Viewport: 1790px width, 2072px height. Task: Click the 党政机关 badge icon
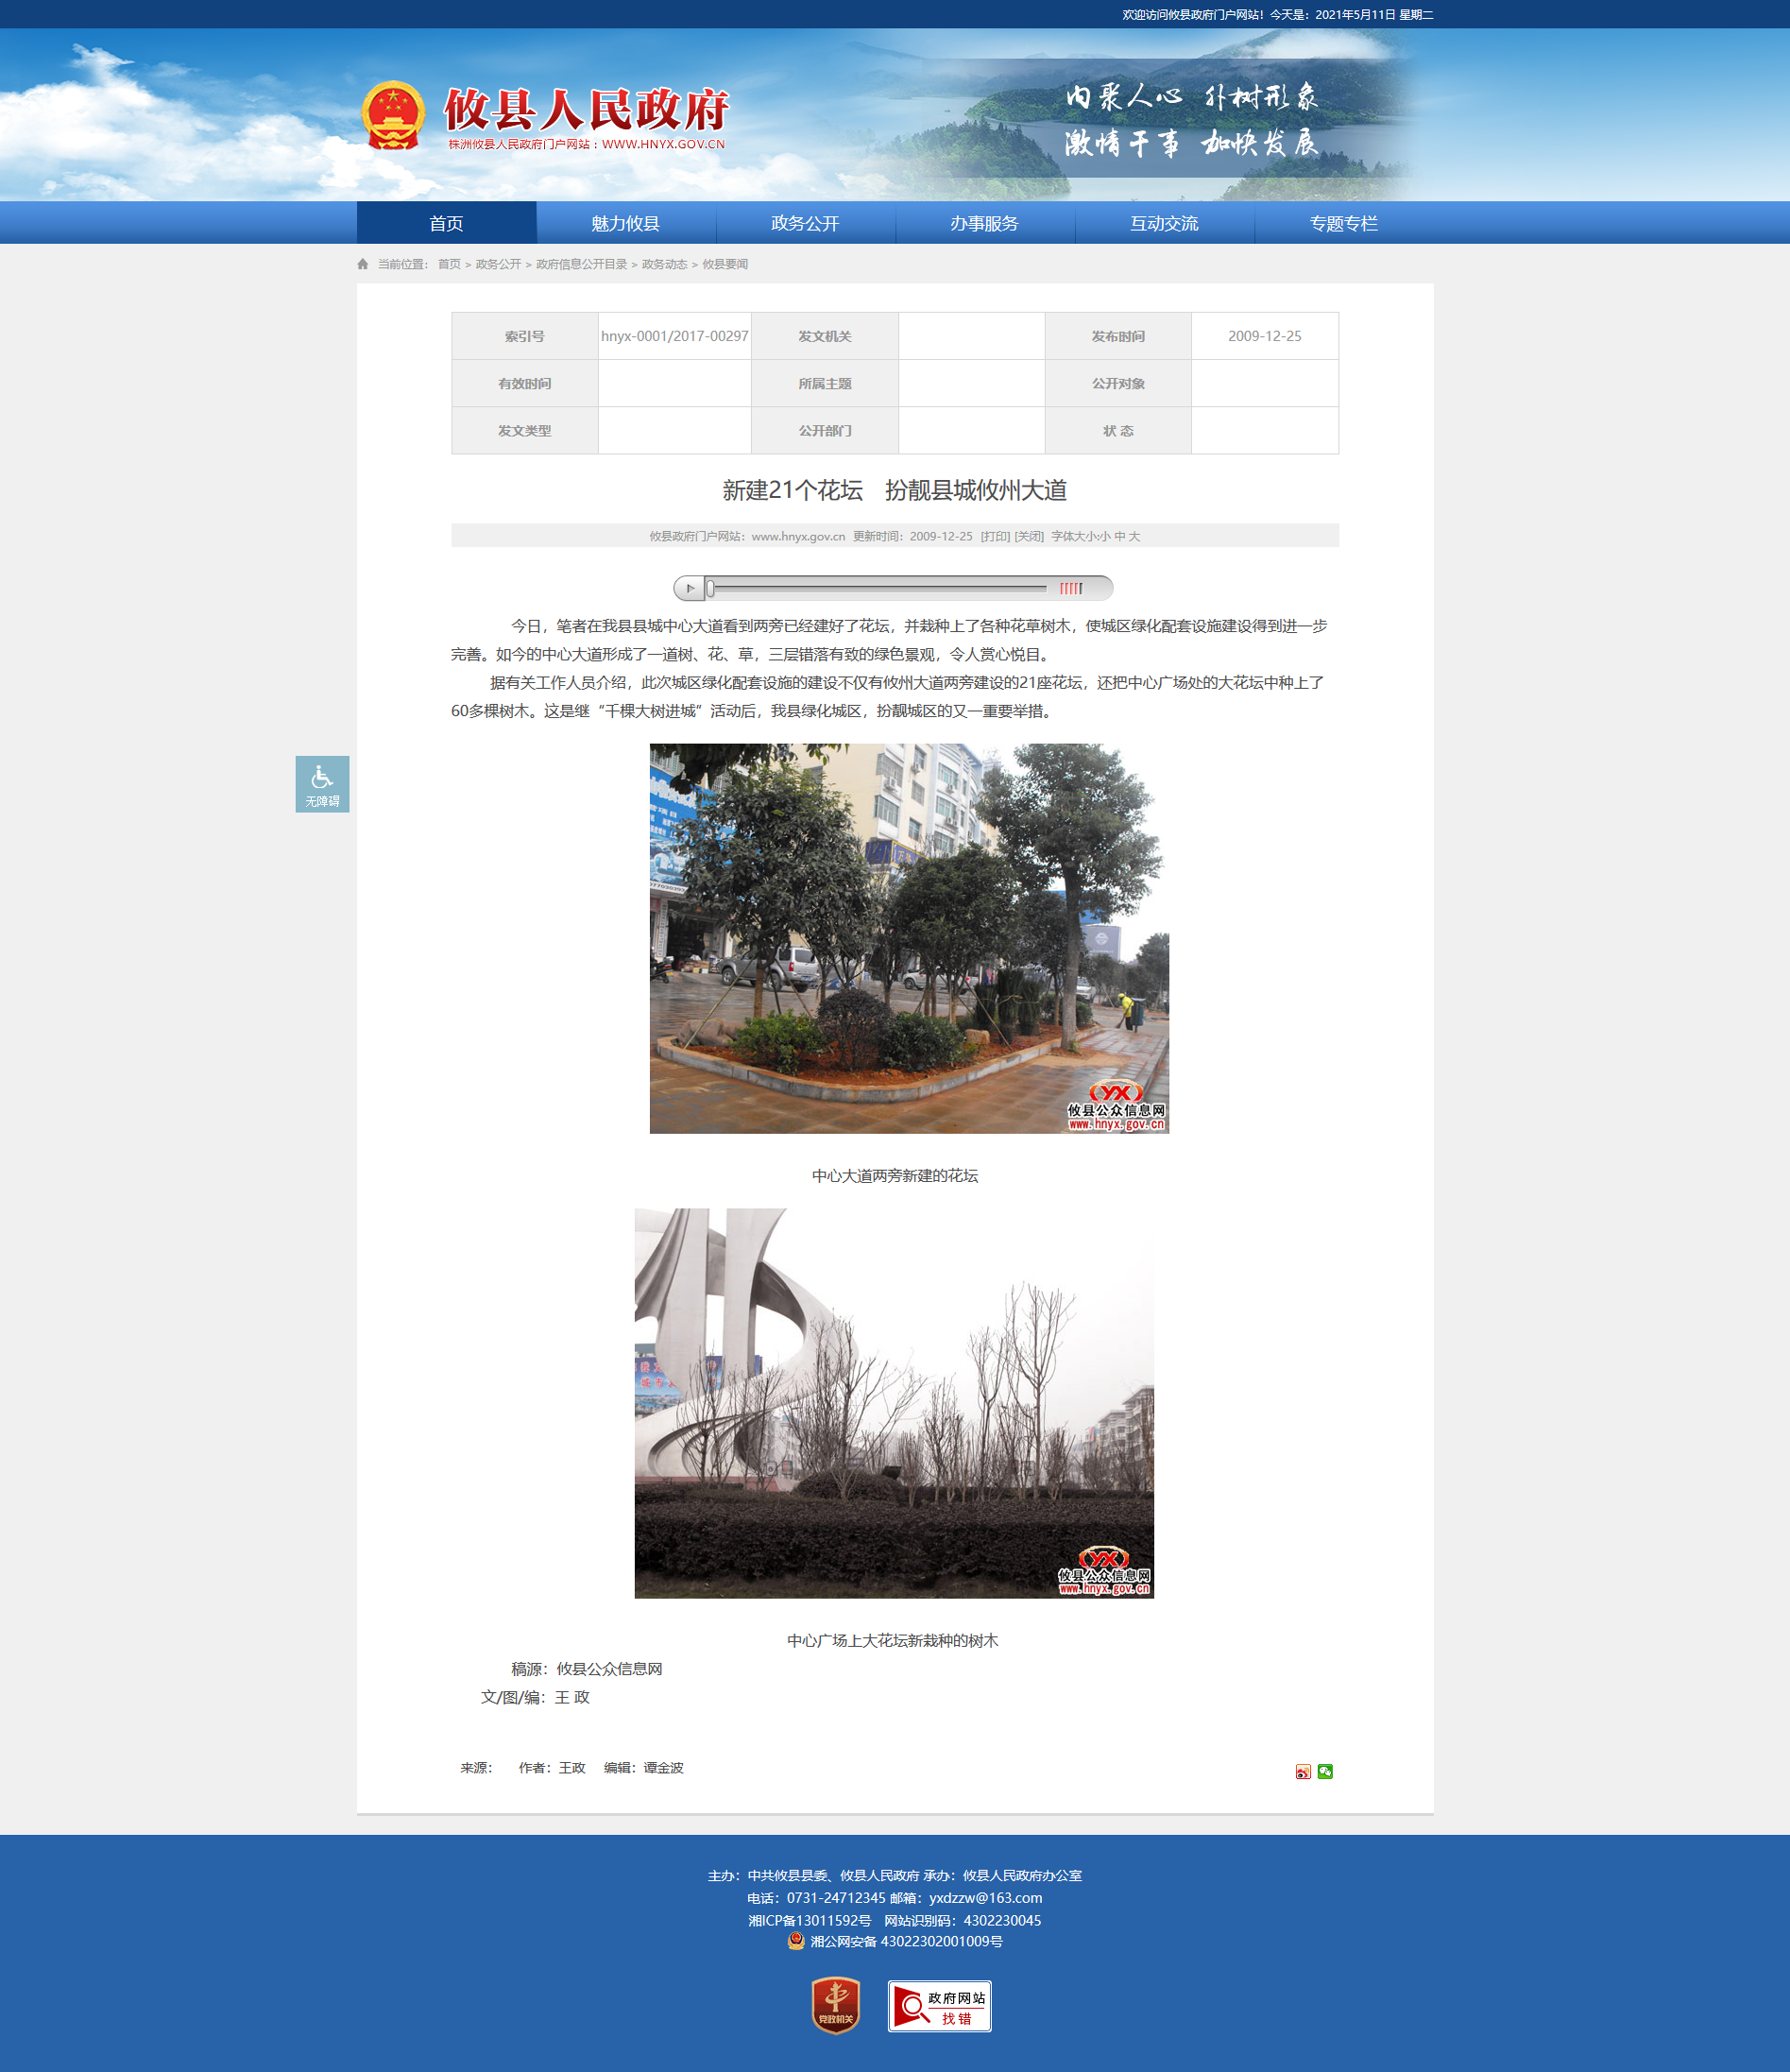[x=835, y=2005]
